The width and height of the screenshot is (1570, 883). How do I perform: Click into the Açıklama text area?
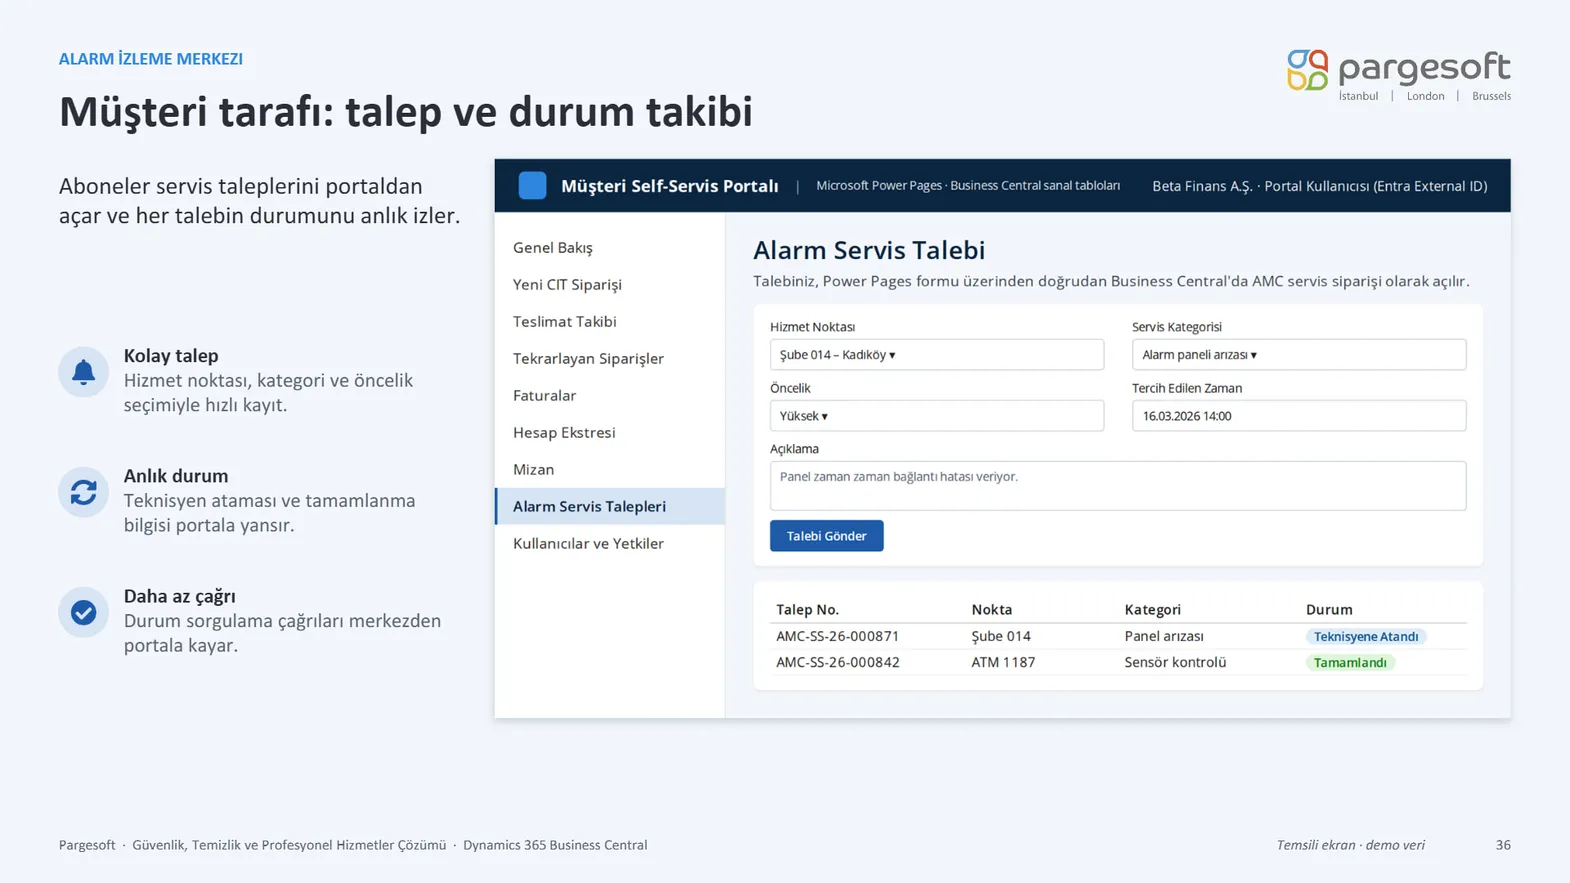[1118, 486]
